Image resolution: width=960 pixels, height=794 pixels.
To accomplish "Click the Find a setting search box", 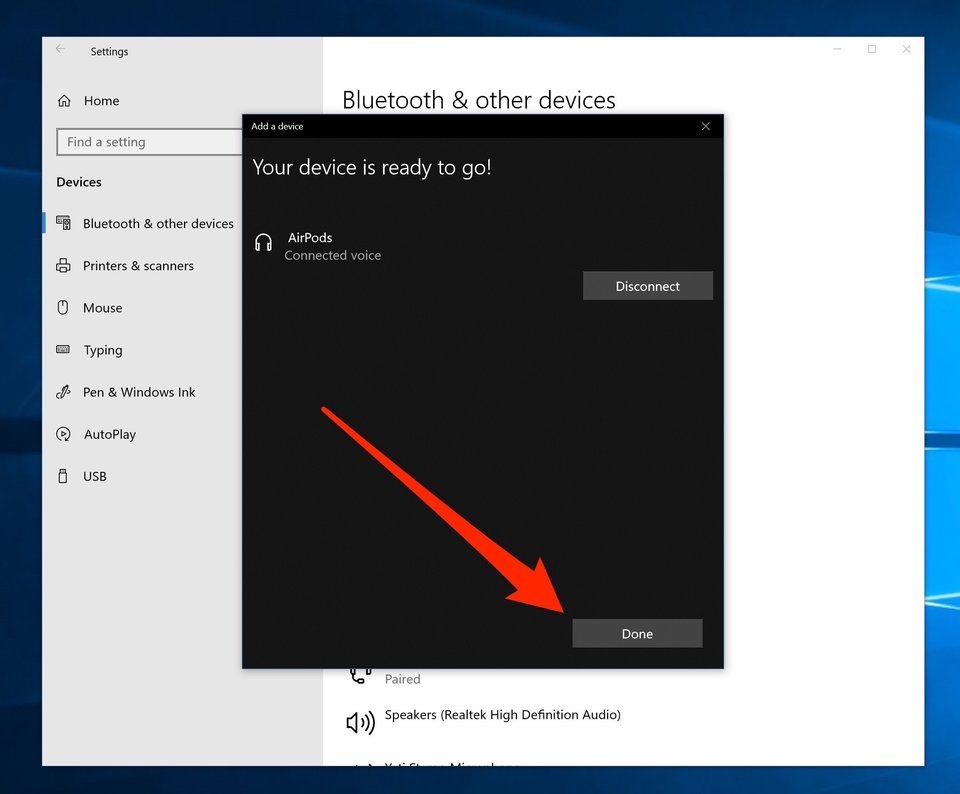I will 149,142.
